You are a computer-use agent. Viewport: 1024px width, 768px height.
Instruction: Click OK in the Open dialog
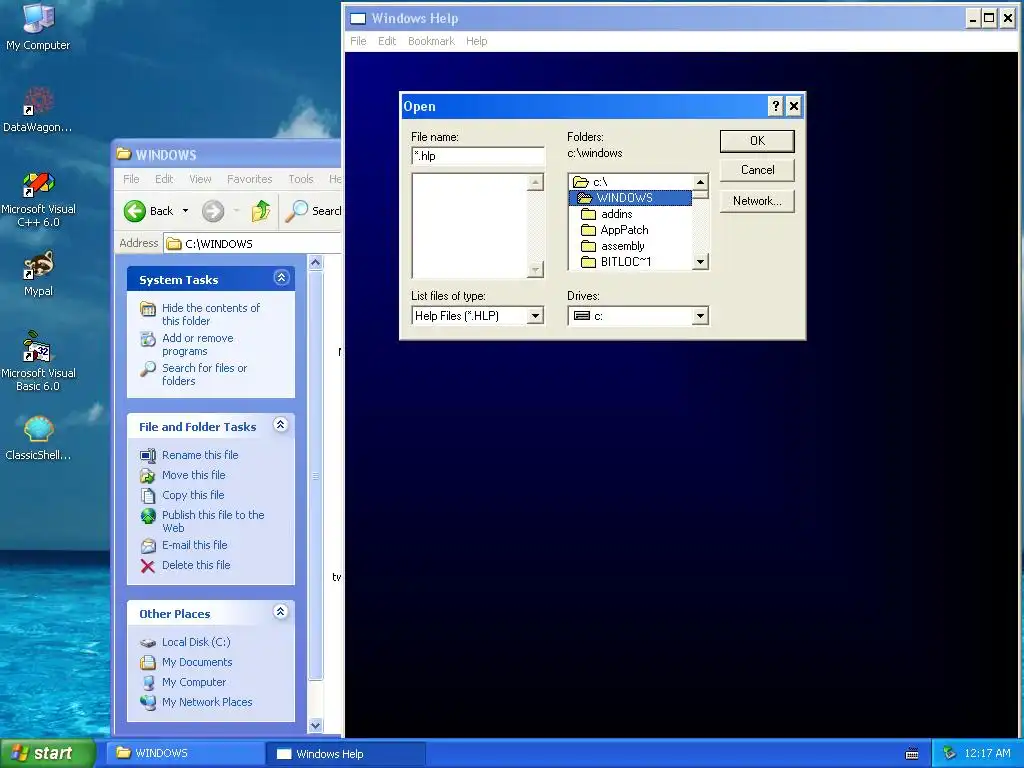click(757, 141)
